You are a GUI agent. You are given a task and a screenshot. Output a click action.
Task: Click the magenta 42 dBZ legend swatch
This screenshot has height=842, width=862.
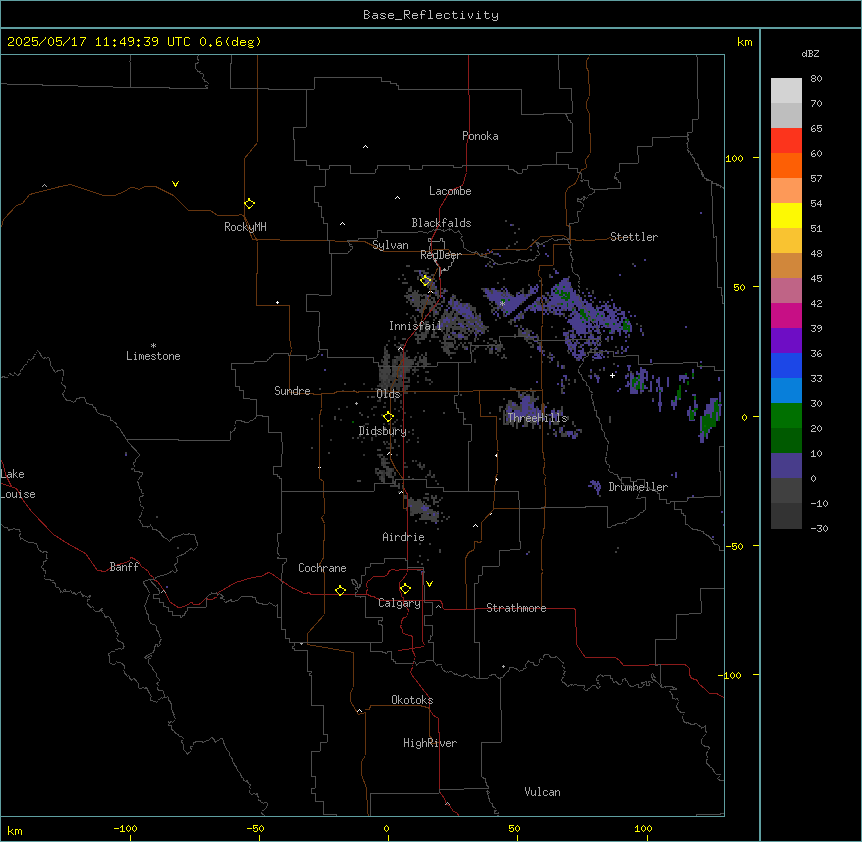click(786, 315)
